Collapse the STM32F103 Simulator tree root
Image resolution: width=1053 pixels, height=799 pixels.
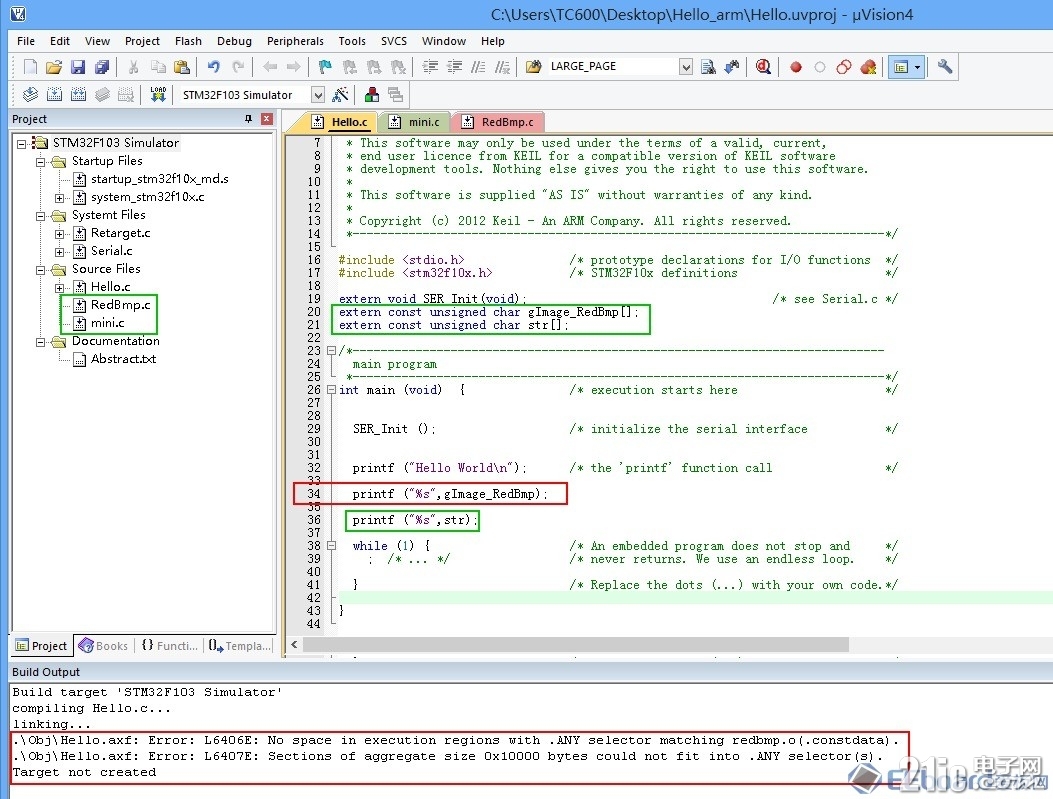21,143
